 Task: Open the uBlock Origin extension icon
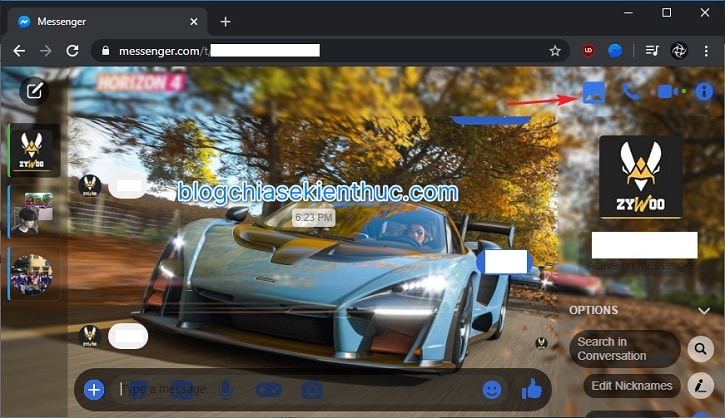[588, 51]
